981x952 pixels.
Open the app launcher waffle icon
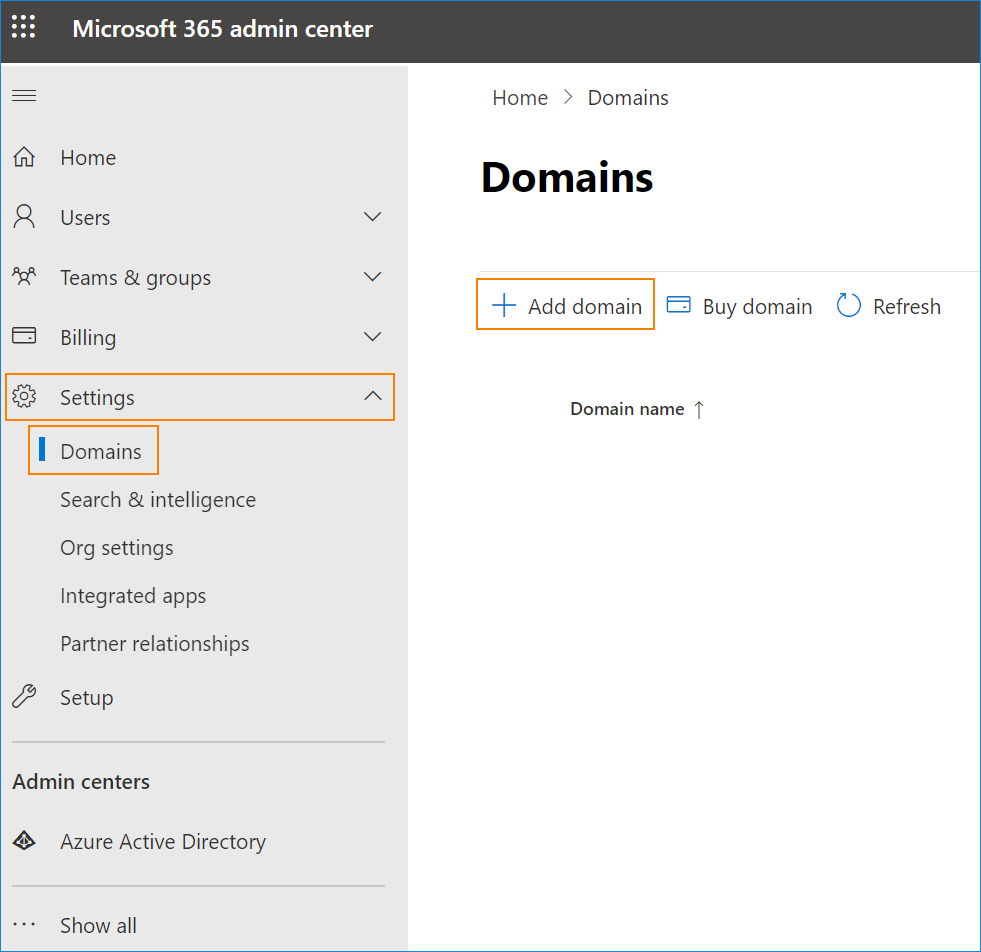(x=24, y=27)
